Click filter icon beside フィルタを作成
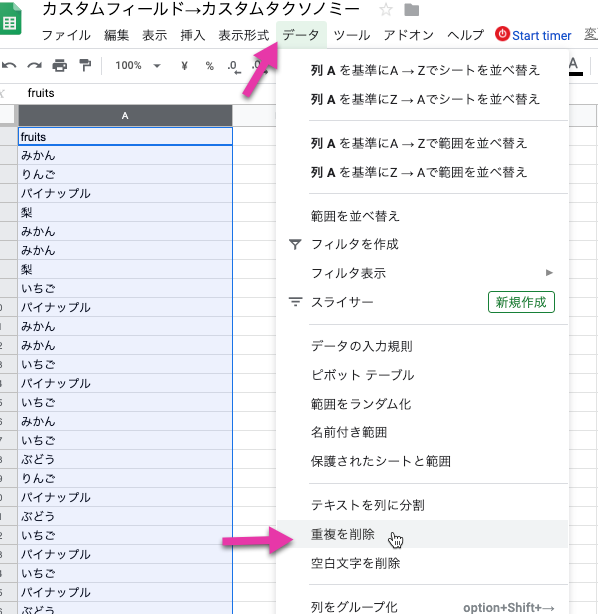598x614 pixels. 295,244
